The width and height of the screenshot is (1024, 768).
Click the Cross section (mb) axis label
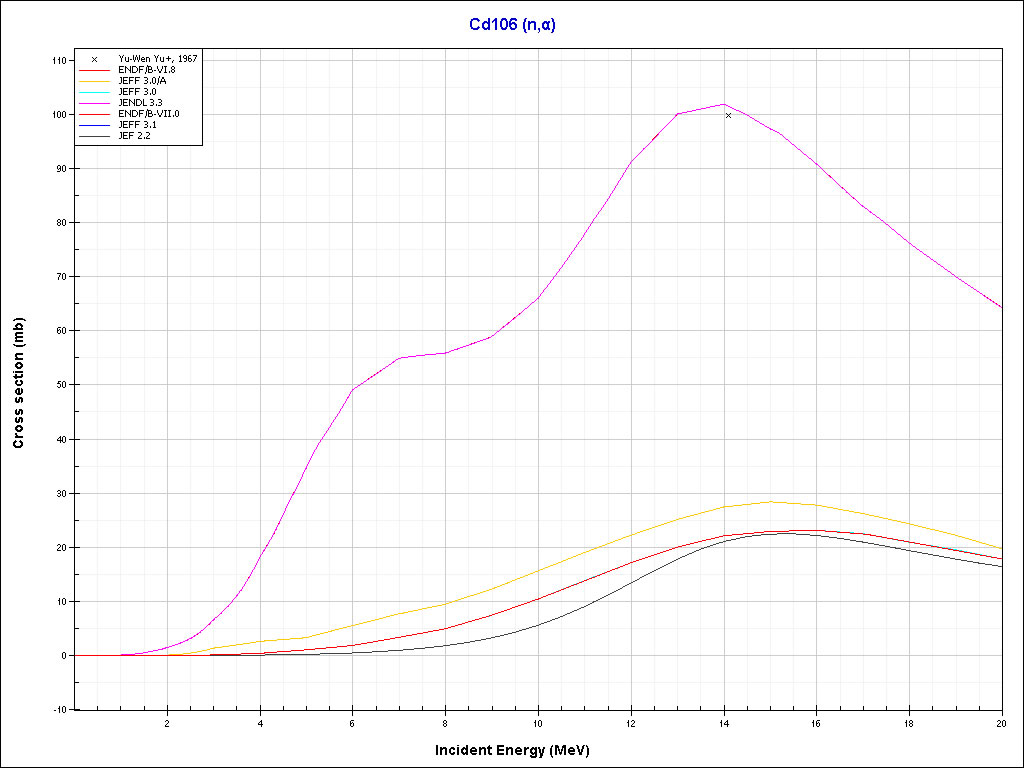tap(19, 383)
